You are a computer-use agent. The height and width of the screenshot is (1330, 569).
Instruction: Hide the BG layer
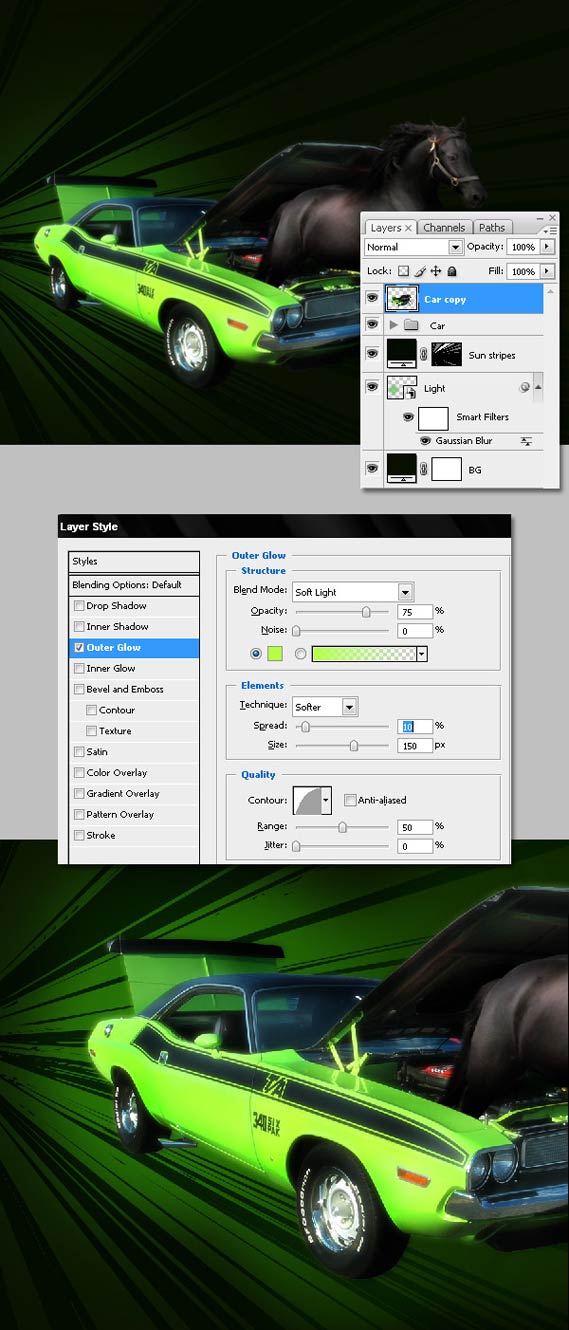tap(372, 467)
